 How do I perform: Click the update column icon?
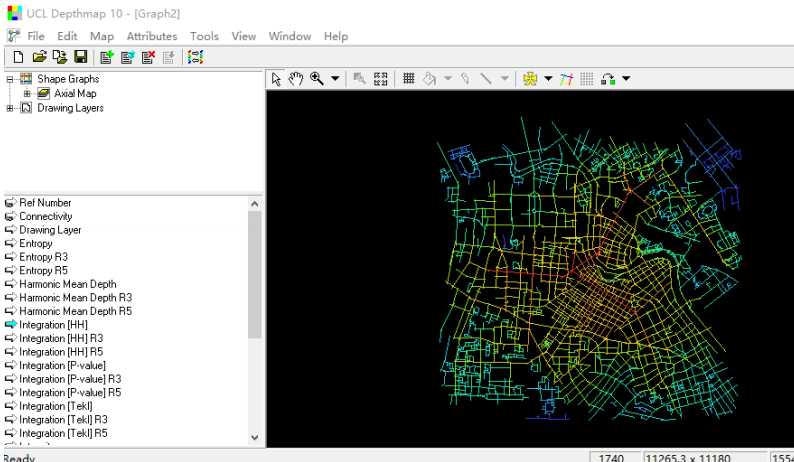point(128,57)
